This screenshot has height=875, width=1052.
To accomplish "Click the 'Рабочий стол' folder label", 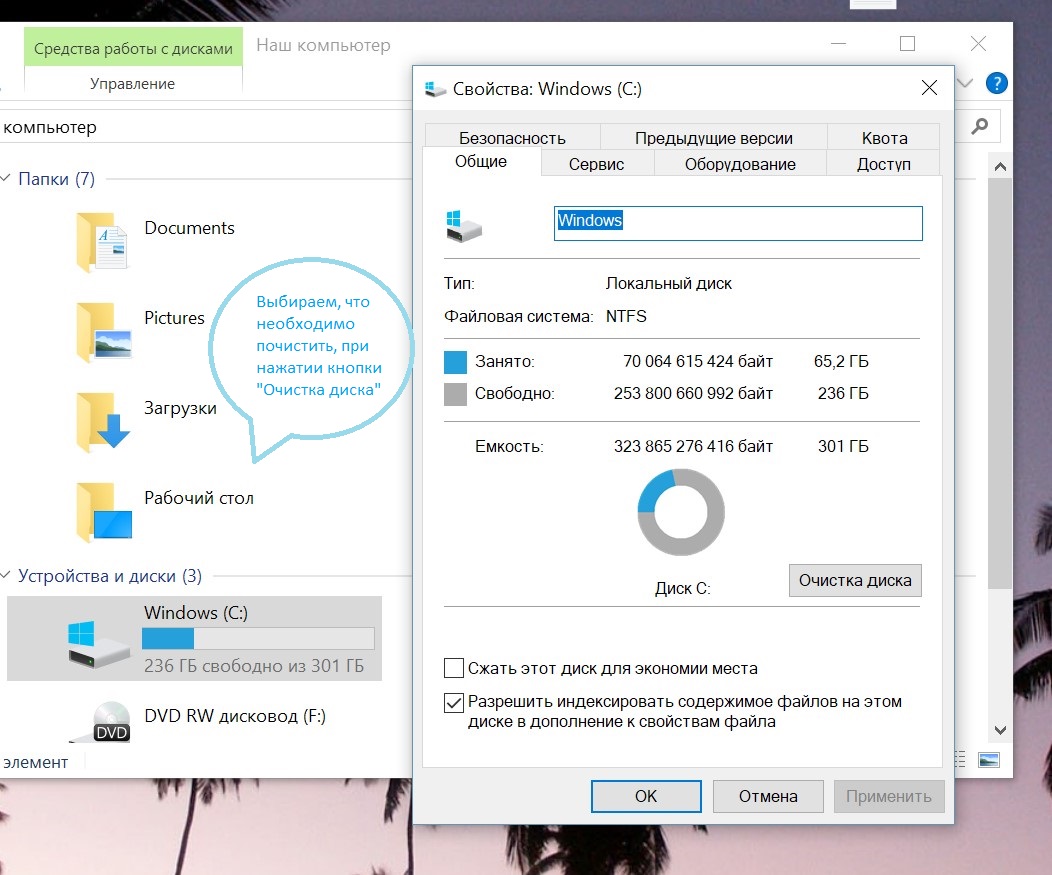I will 199,498.
